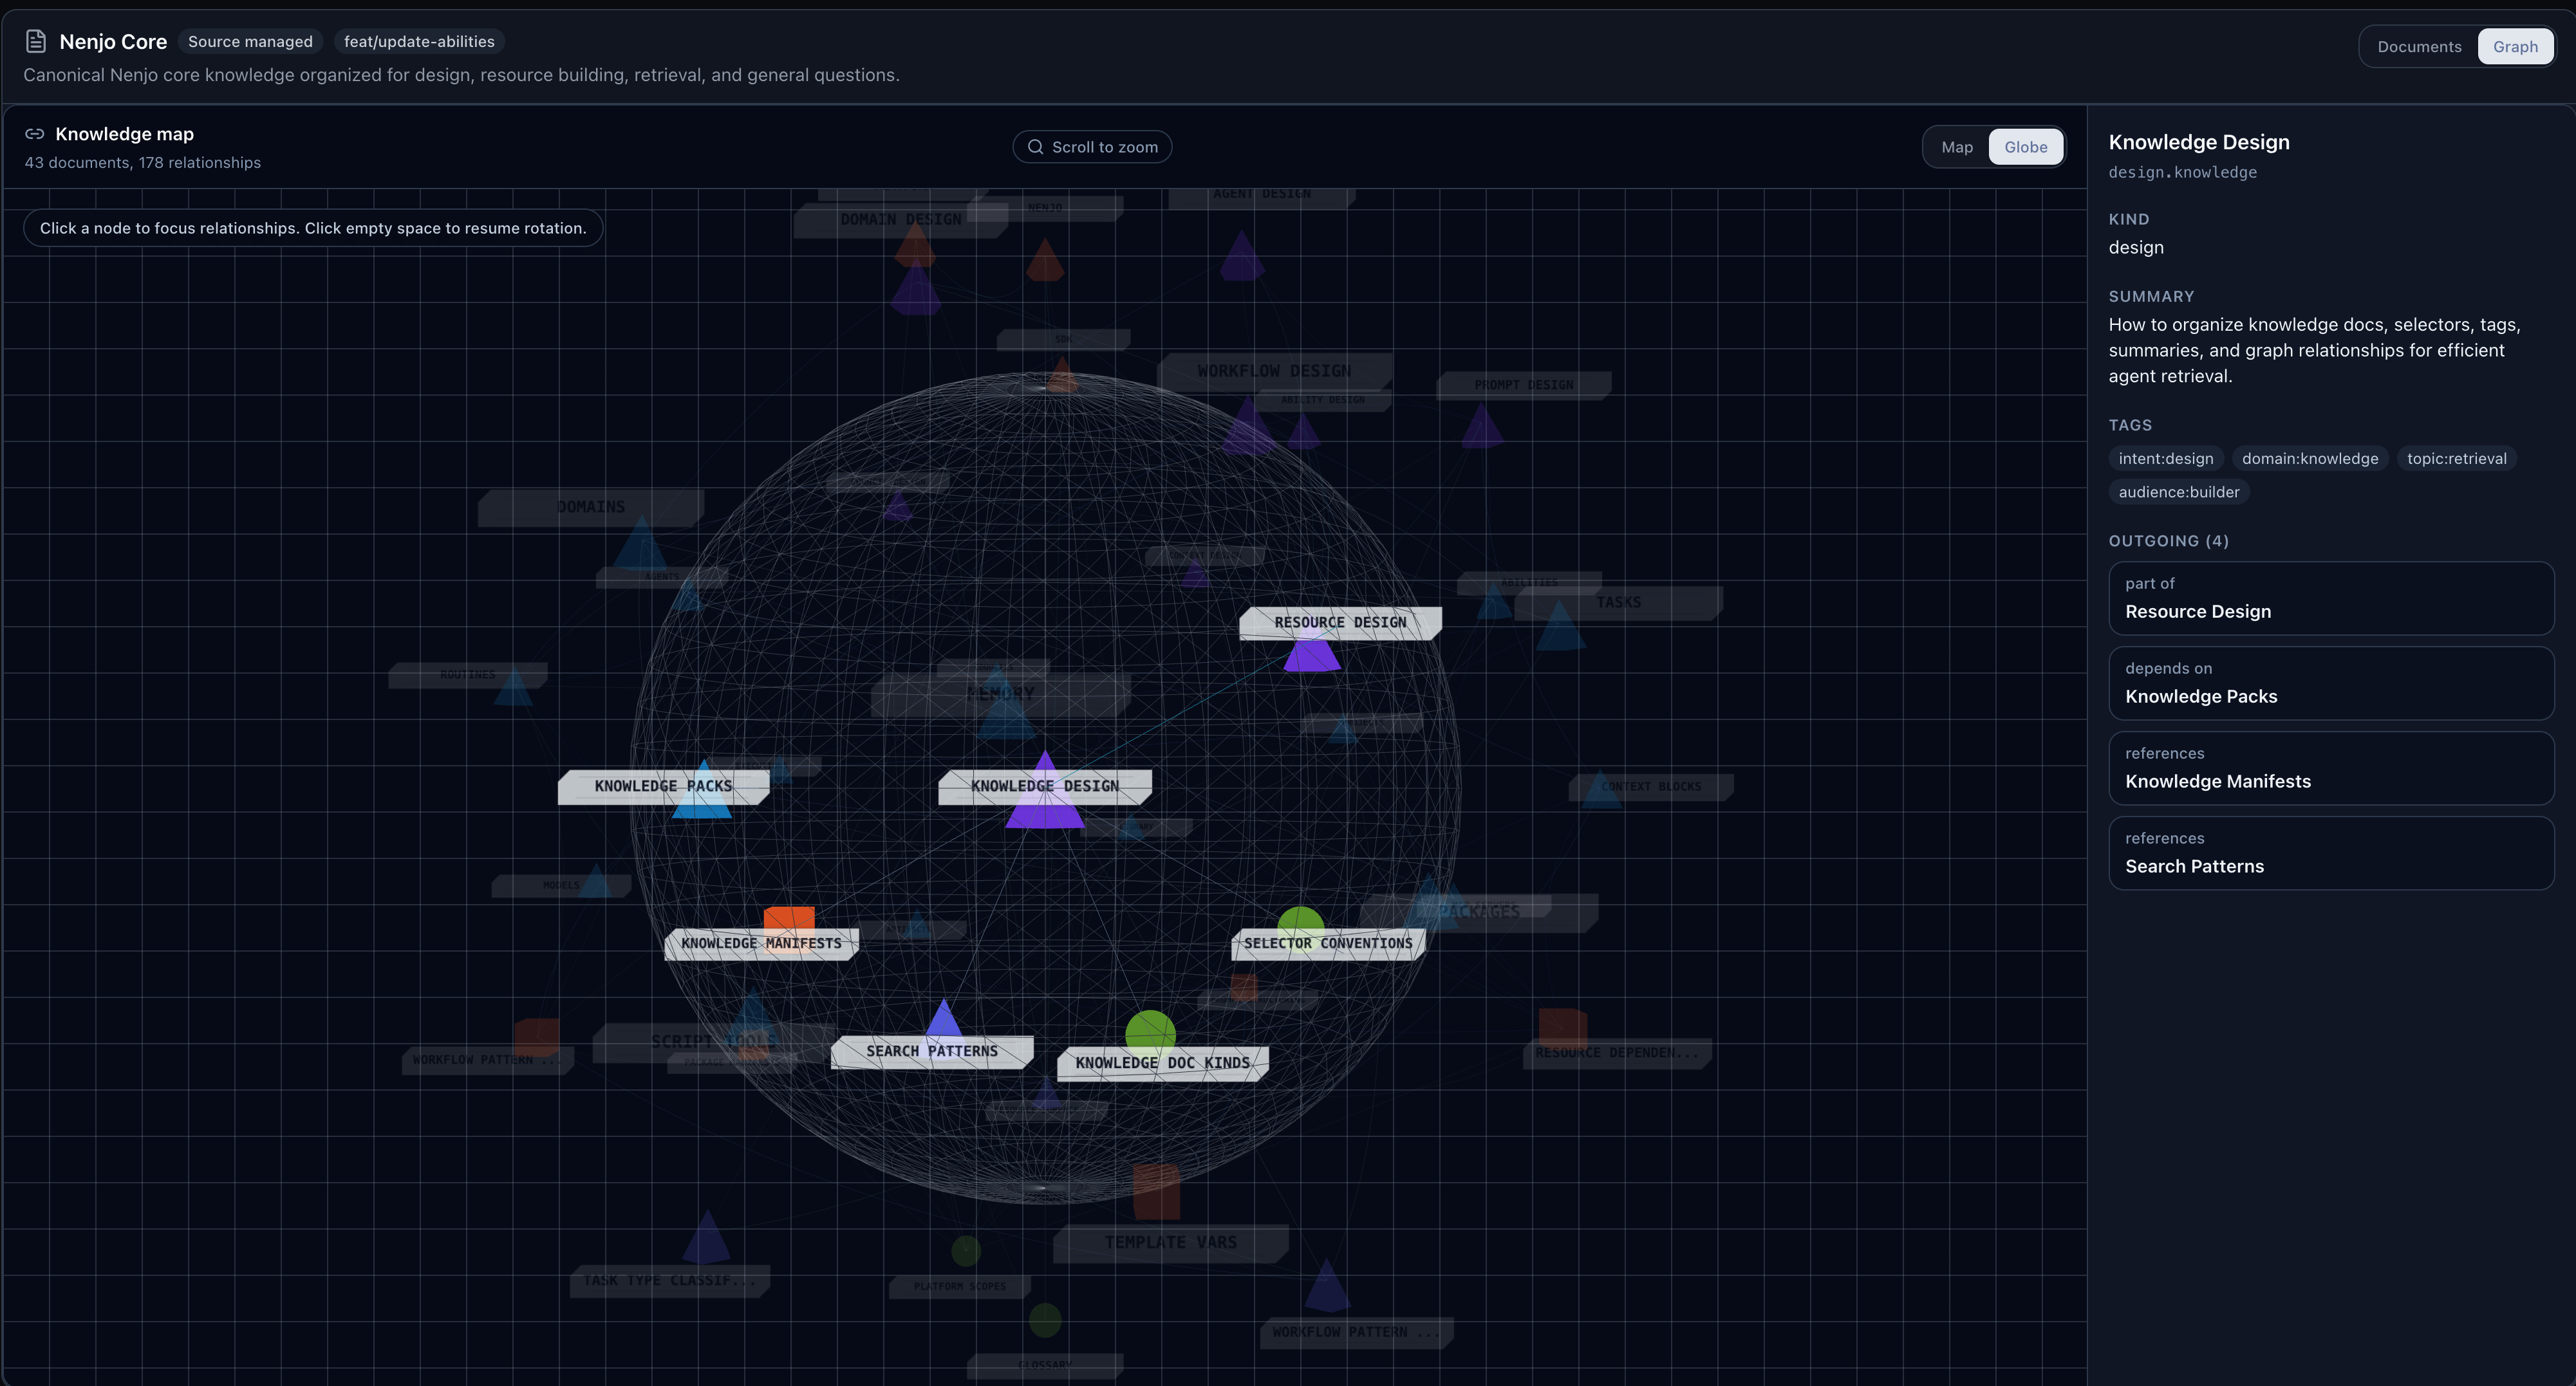Click the topic:retrieval tag
Screen dimensions: 2576x1386
point(2456,459)
